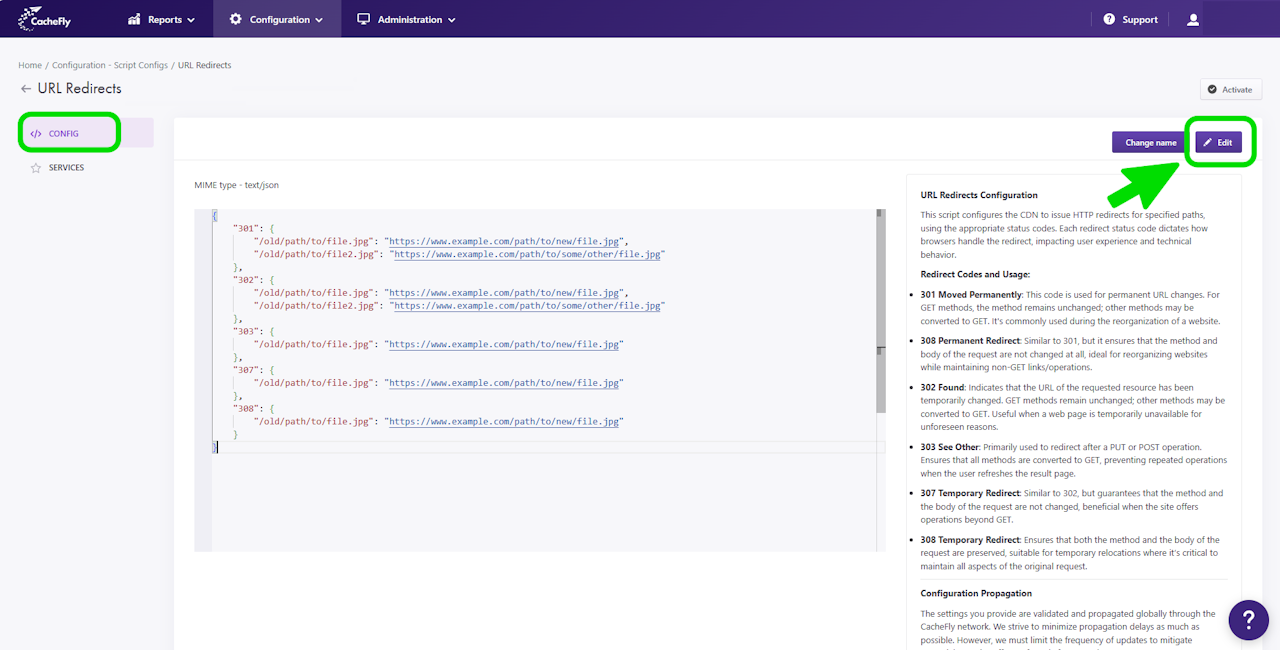Click the Activate button
This screenshot has width=1280, height=650.
click(x=1230, y=90)
